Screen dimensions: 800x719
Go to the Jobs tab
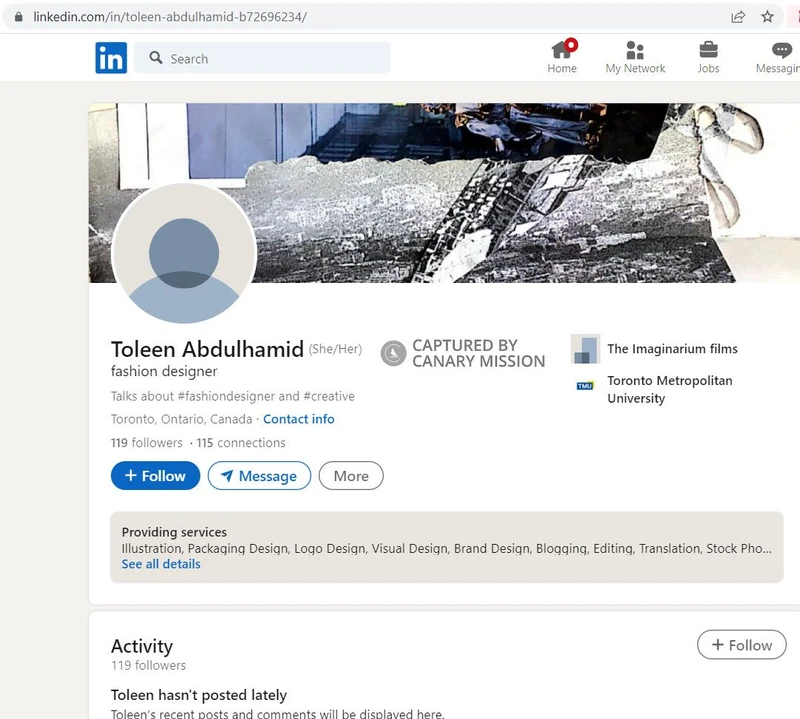708,57
